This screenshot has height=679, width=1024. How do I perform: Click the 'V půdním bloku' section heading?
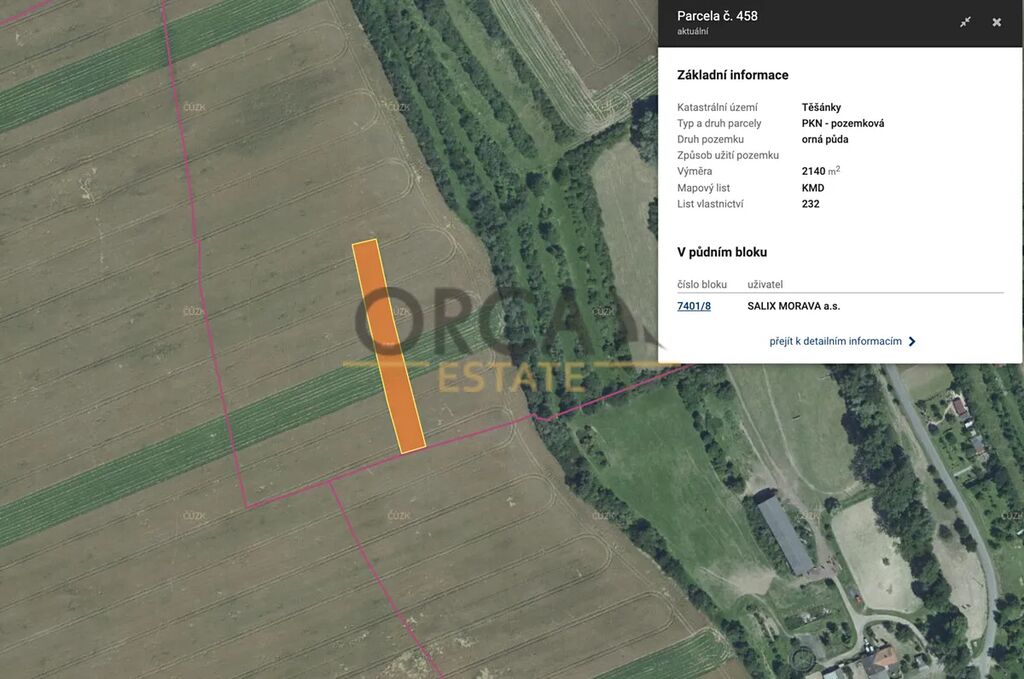coord(722,252)
